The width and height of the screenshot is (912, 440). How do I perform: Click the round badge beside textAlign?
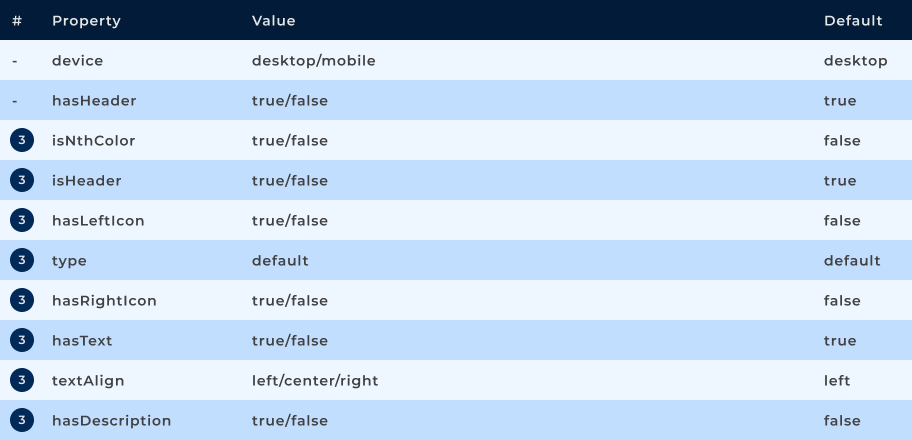pyautogui.click(x=22, y=381)
